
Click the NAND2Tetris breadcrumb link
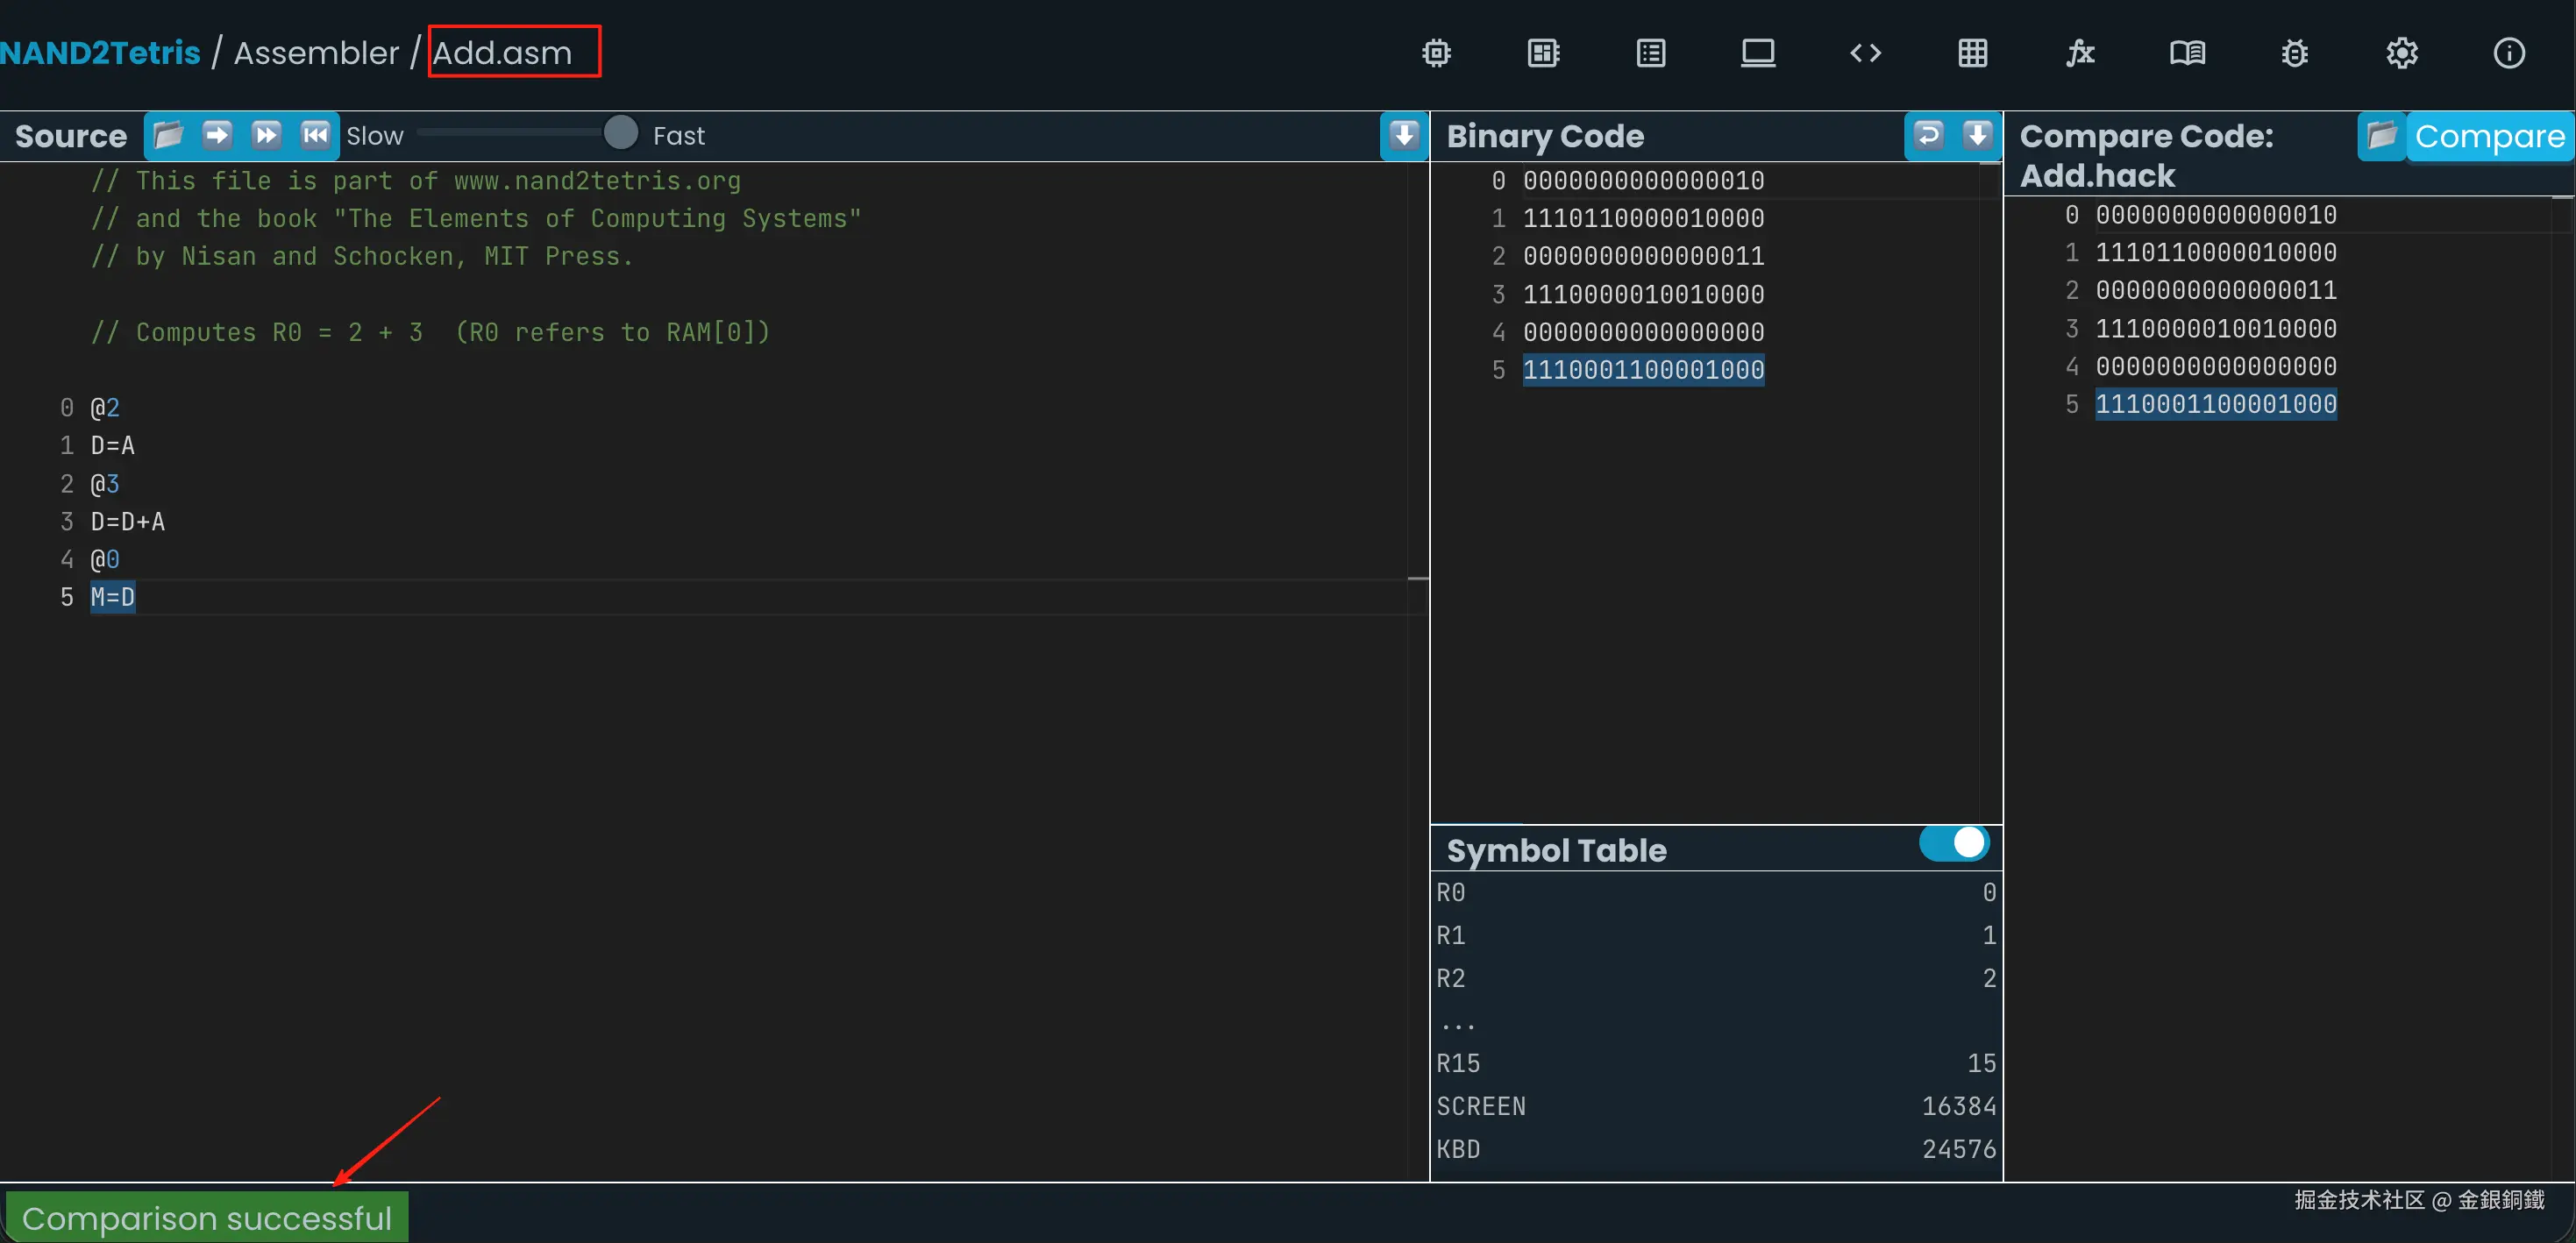pyautogui.click(x=100, y=53)
